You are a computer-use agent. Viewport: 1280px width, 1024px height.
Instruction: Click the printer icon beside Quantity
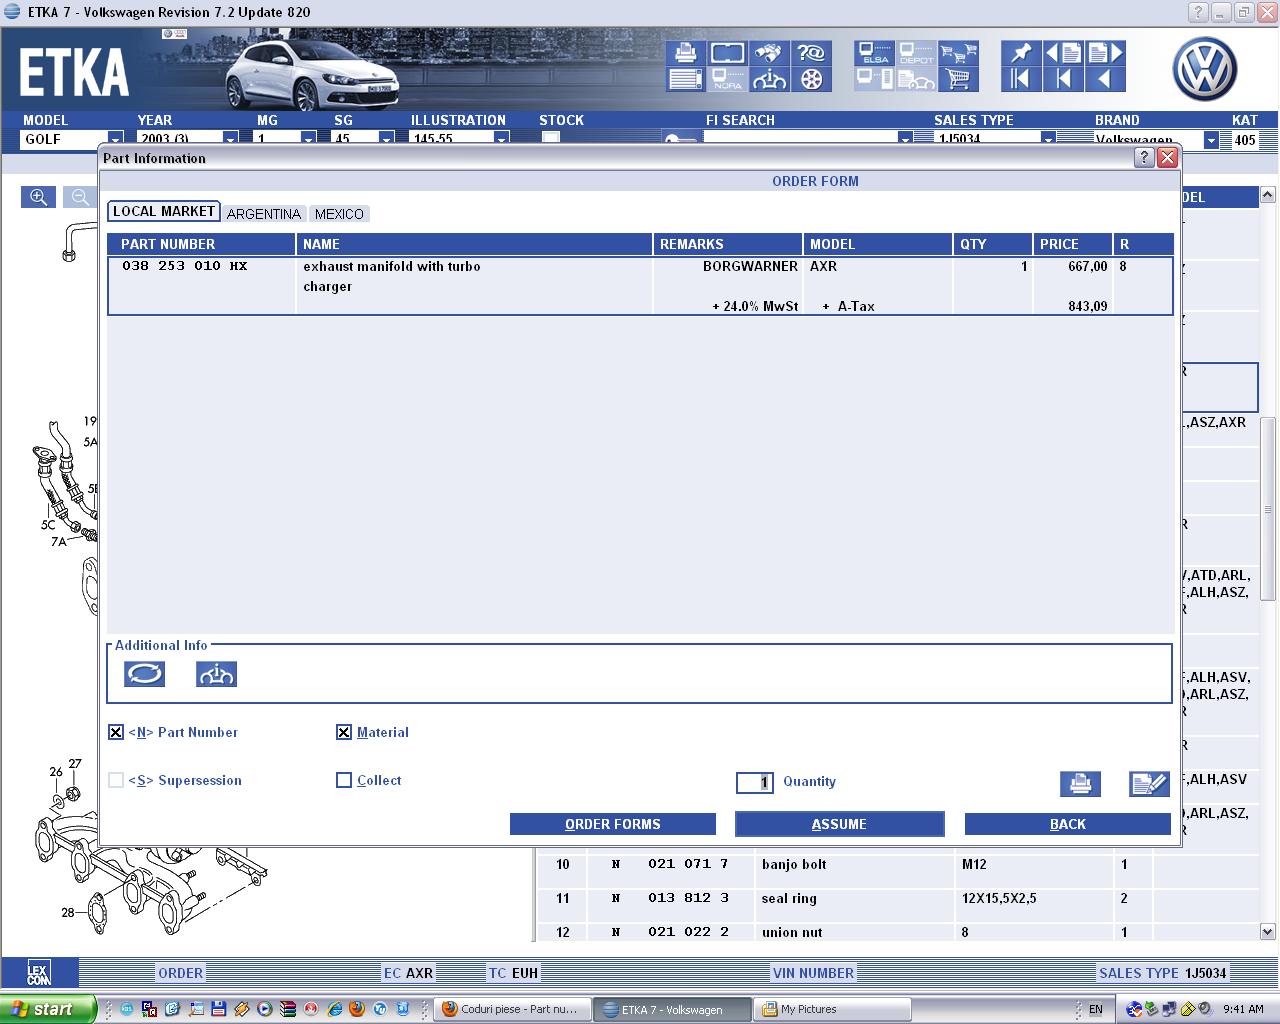[1080, 784]
